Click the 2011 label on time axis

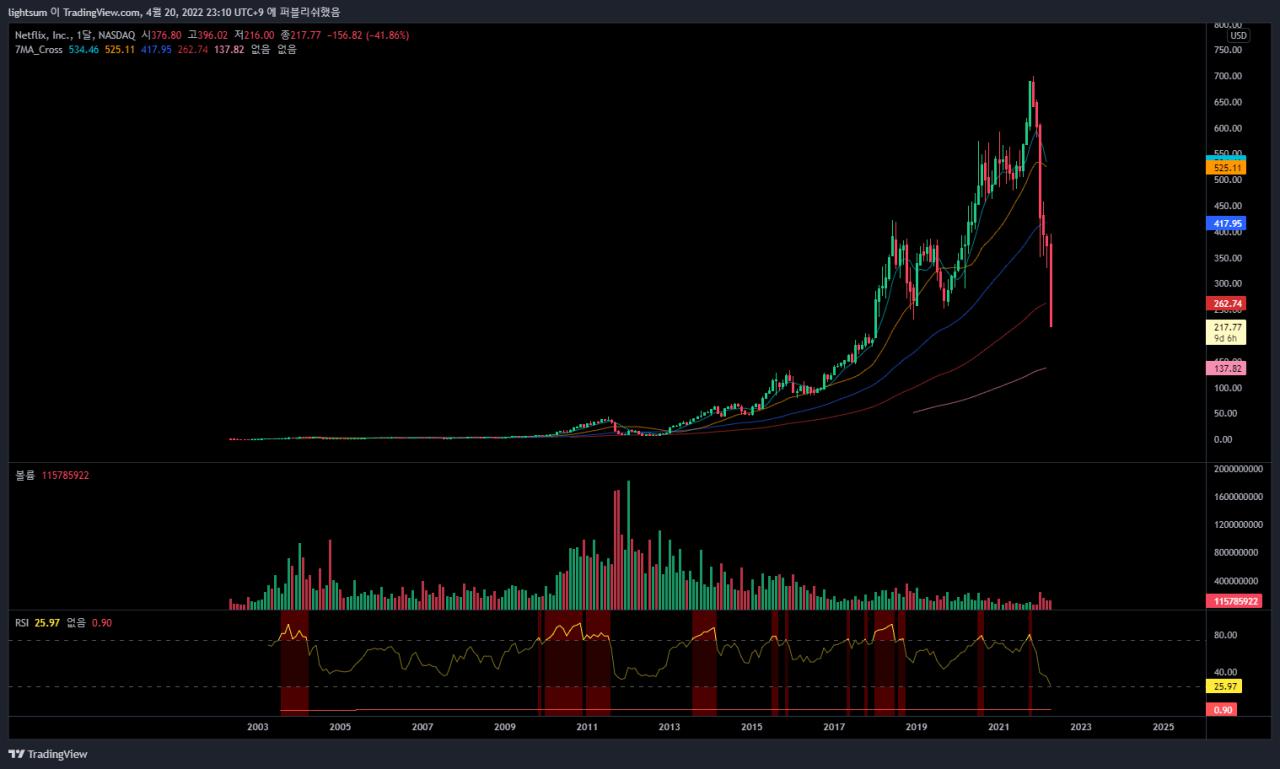586,727
